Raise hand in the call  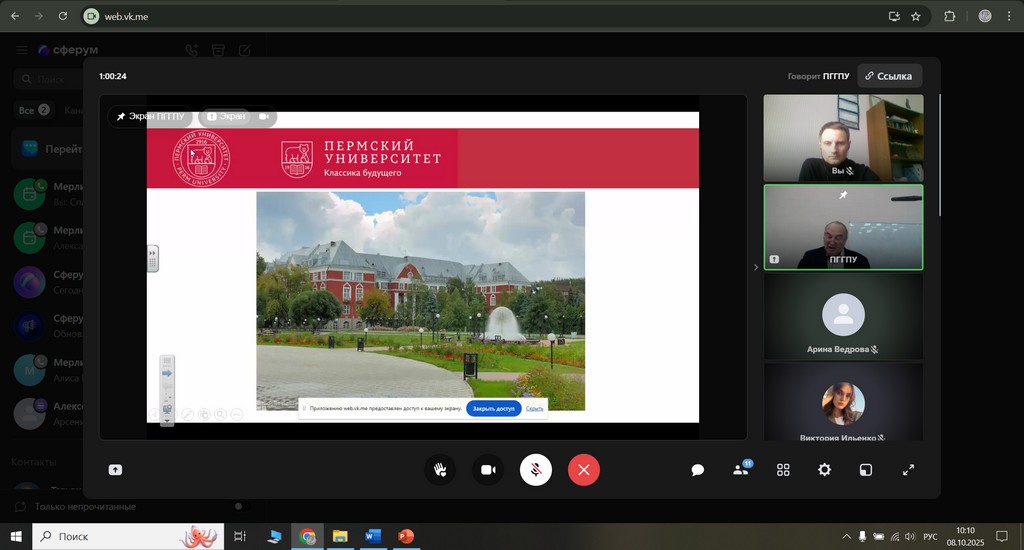pos(439,470)
